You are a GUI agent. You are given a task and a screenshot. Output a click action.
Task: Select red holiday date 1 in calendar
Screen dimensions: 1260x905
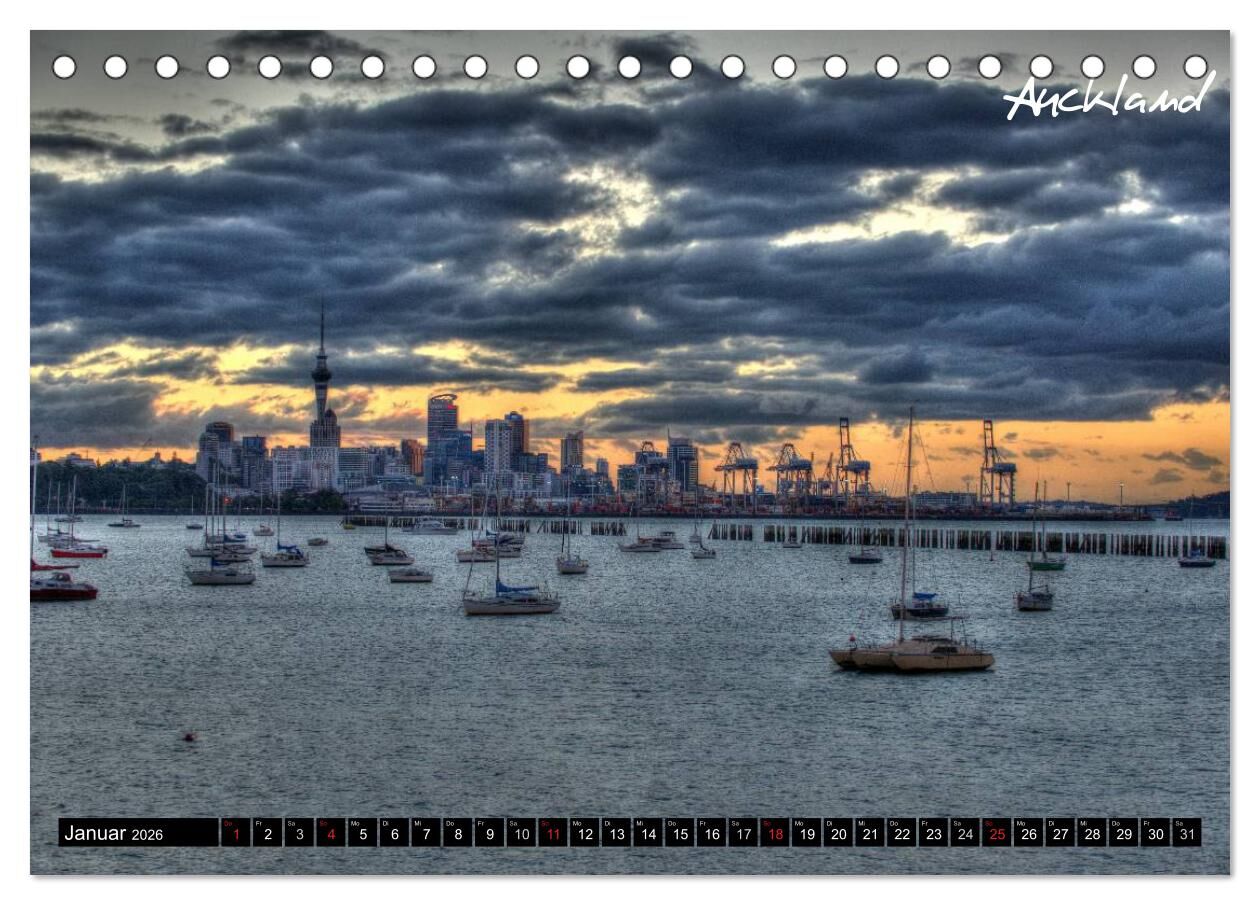click(x=236, y=833)
